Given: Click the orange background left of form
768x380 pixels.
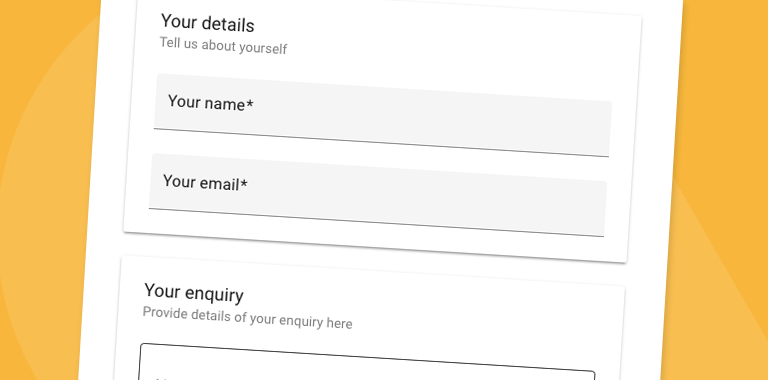Looking at the screenshot, I should pyautogui.click(x=44, y=196).
